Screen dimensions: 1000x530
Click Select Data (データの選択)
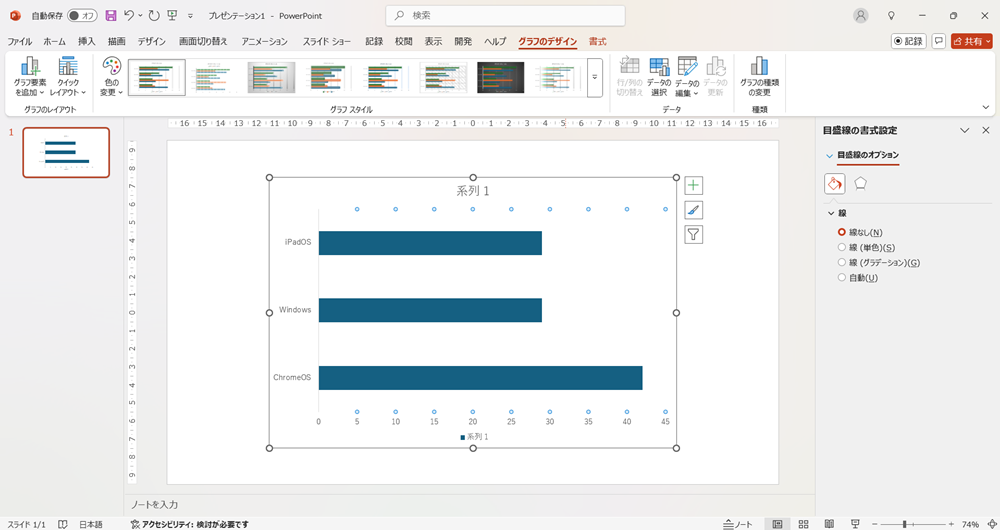pos(659,77)
